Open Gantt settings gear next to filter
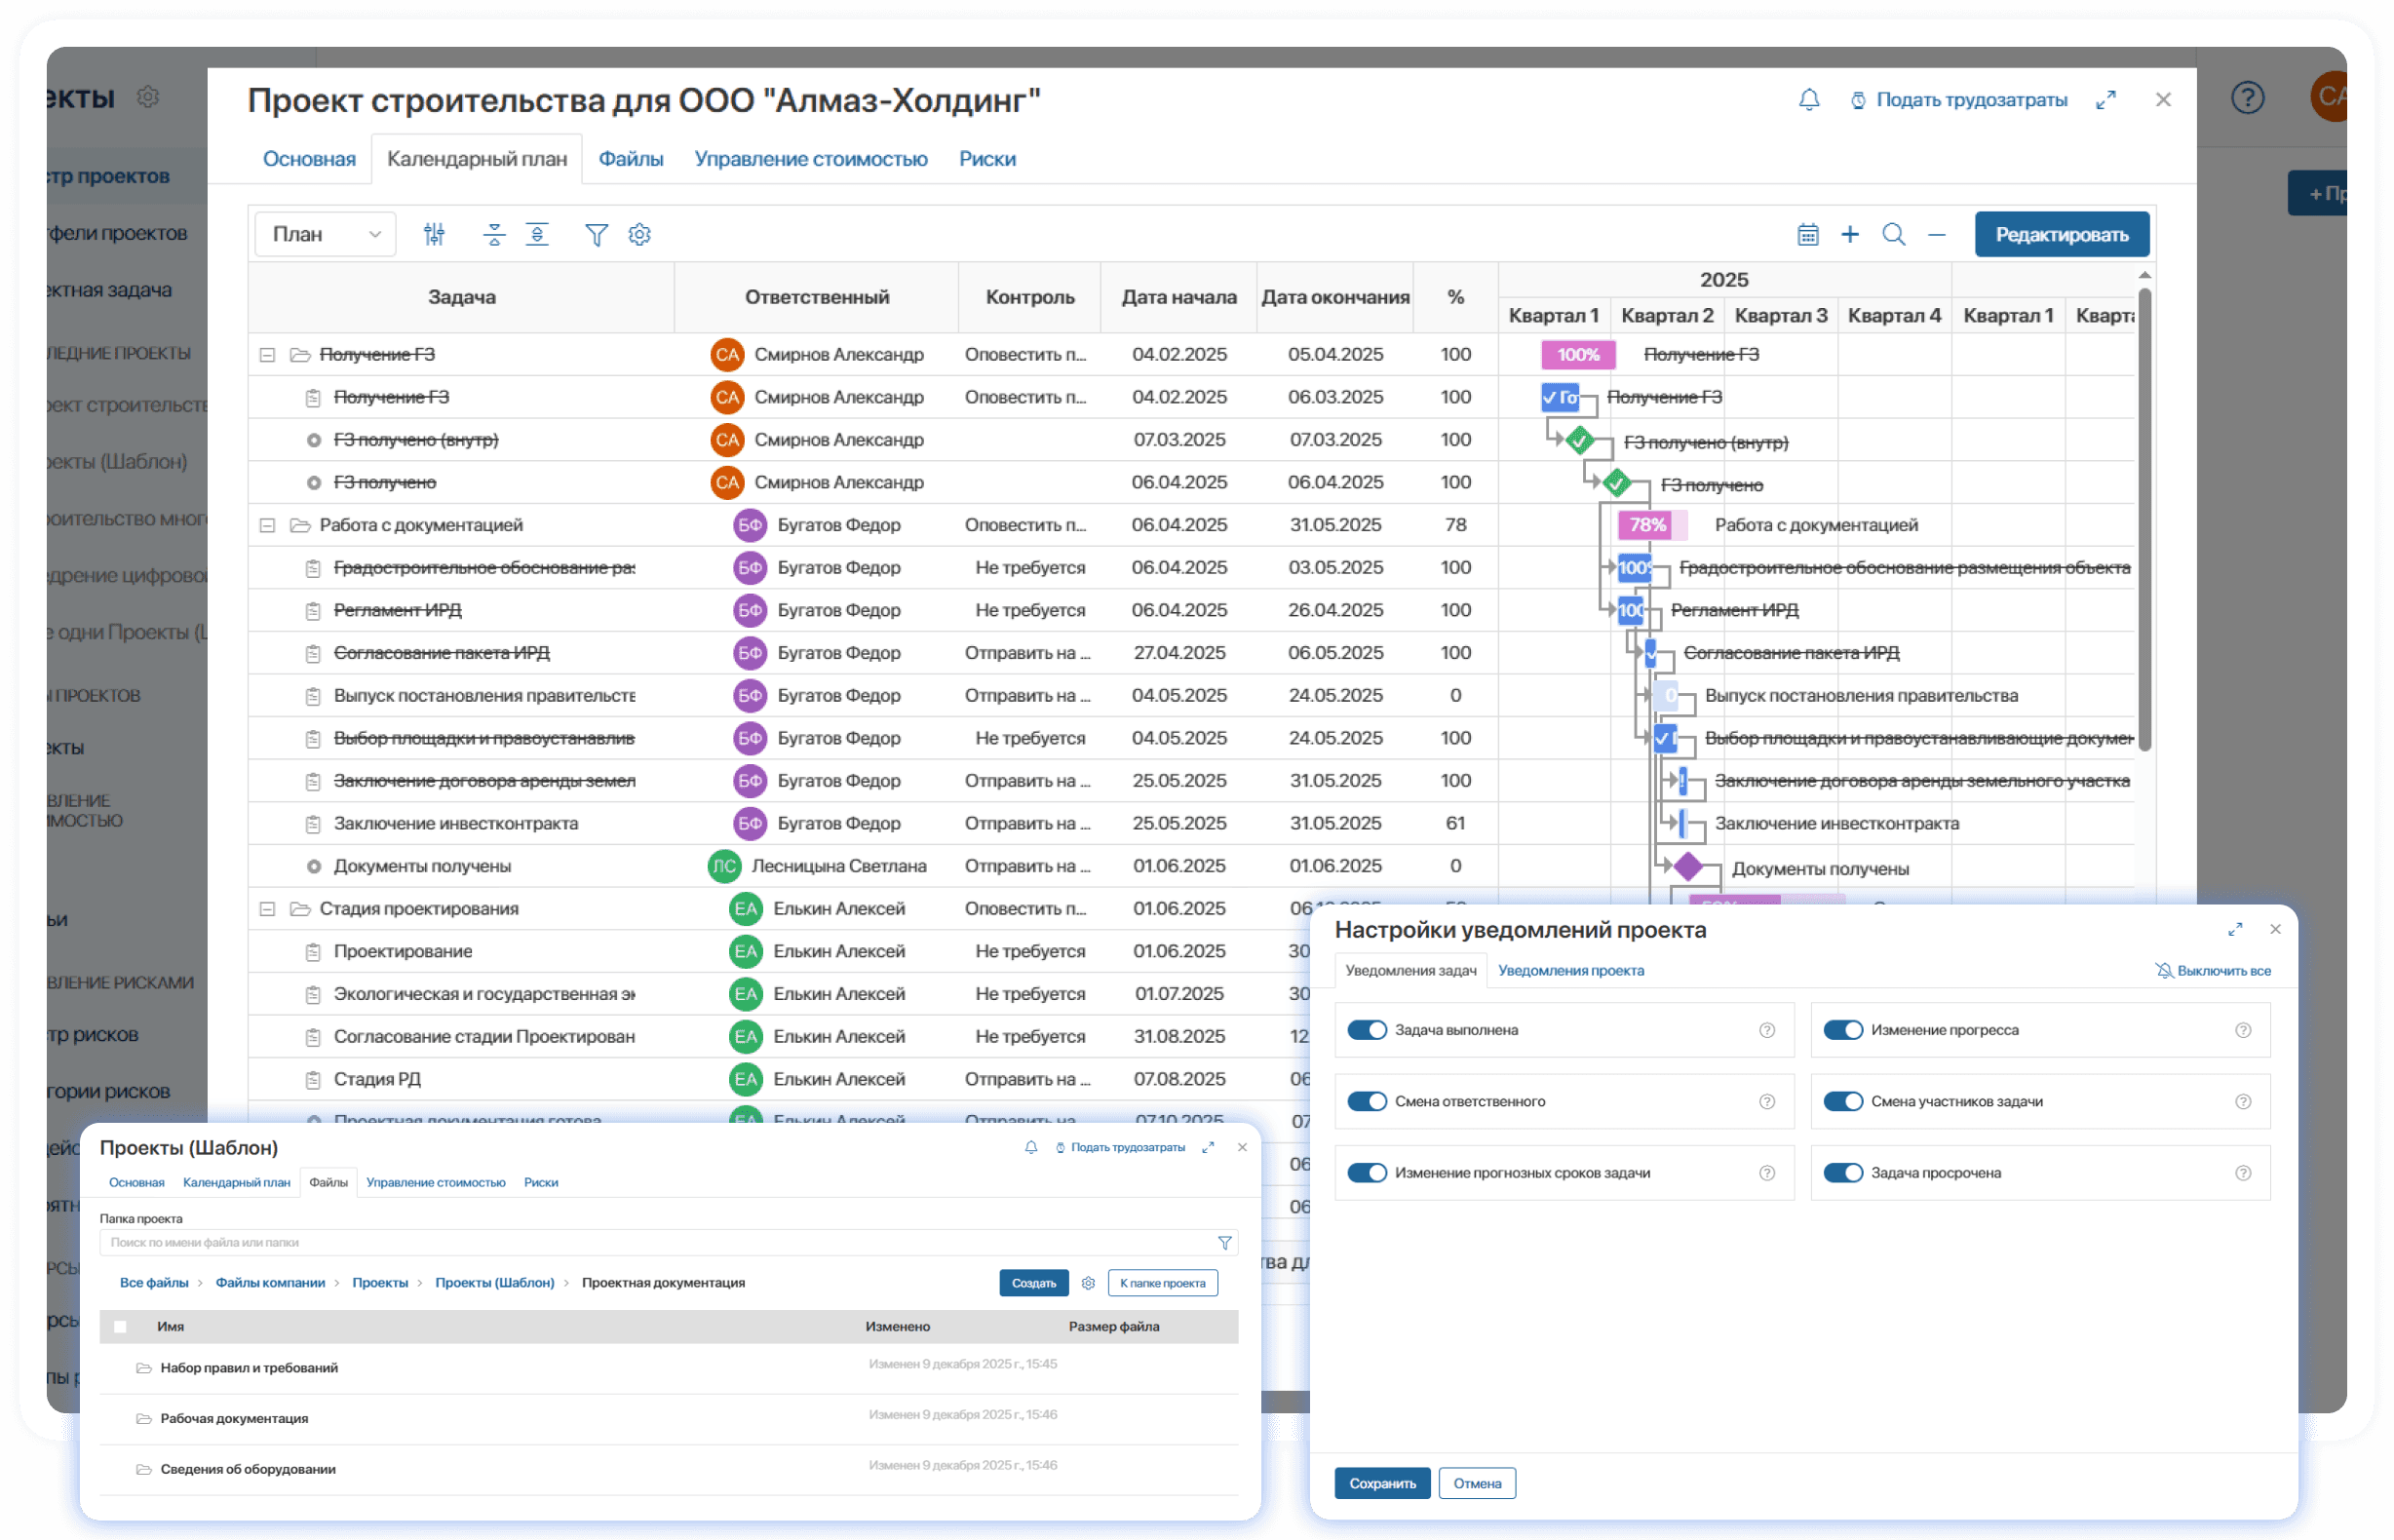 click(x=640, y=235)
